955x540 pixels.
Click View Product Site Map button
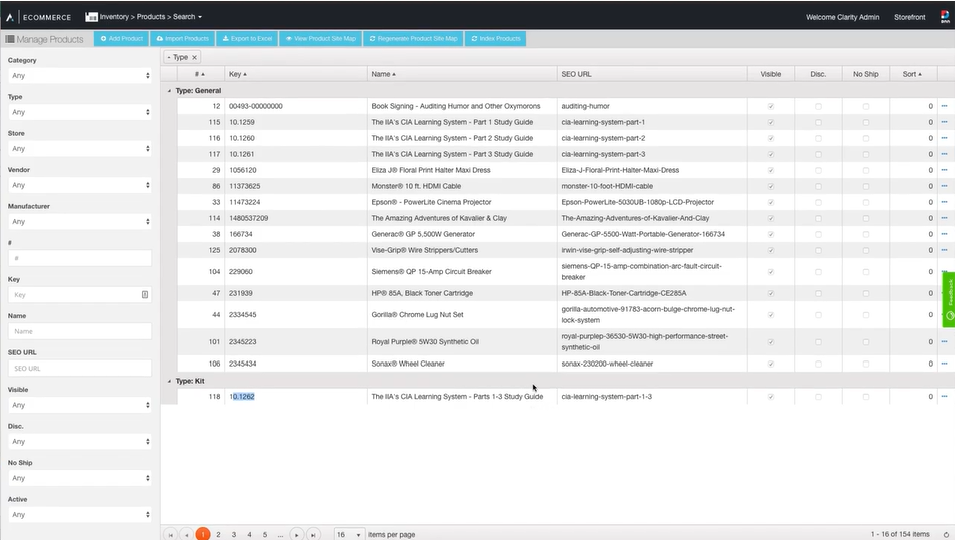(320, 38)
